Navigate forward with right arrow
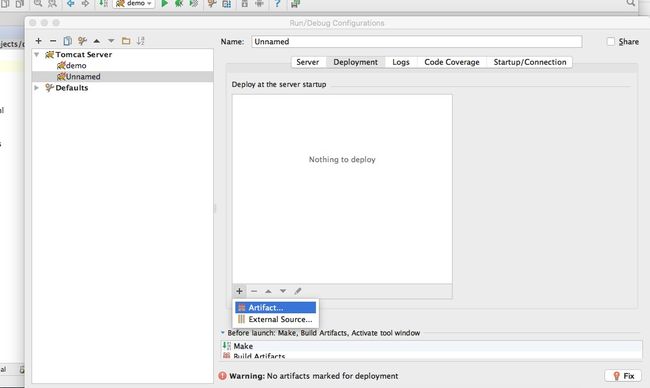 (85, 3)
